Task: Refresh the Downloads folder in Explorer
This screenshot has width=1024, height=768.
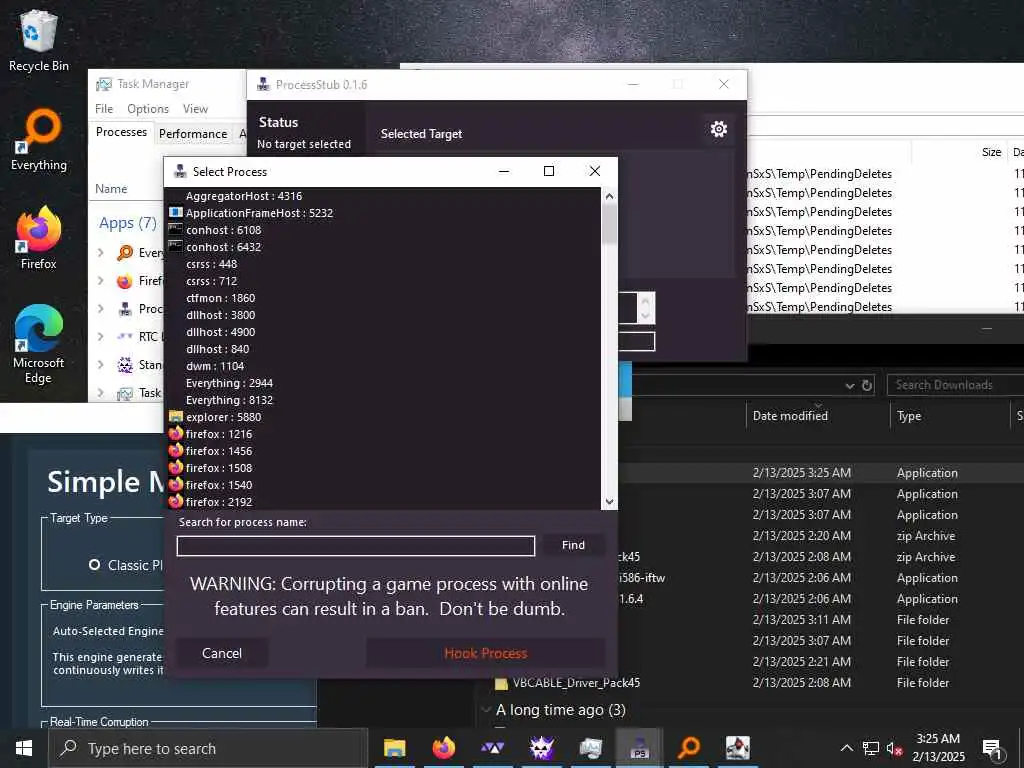Action: click(x=867, y=385)
